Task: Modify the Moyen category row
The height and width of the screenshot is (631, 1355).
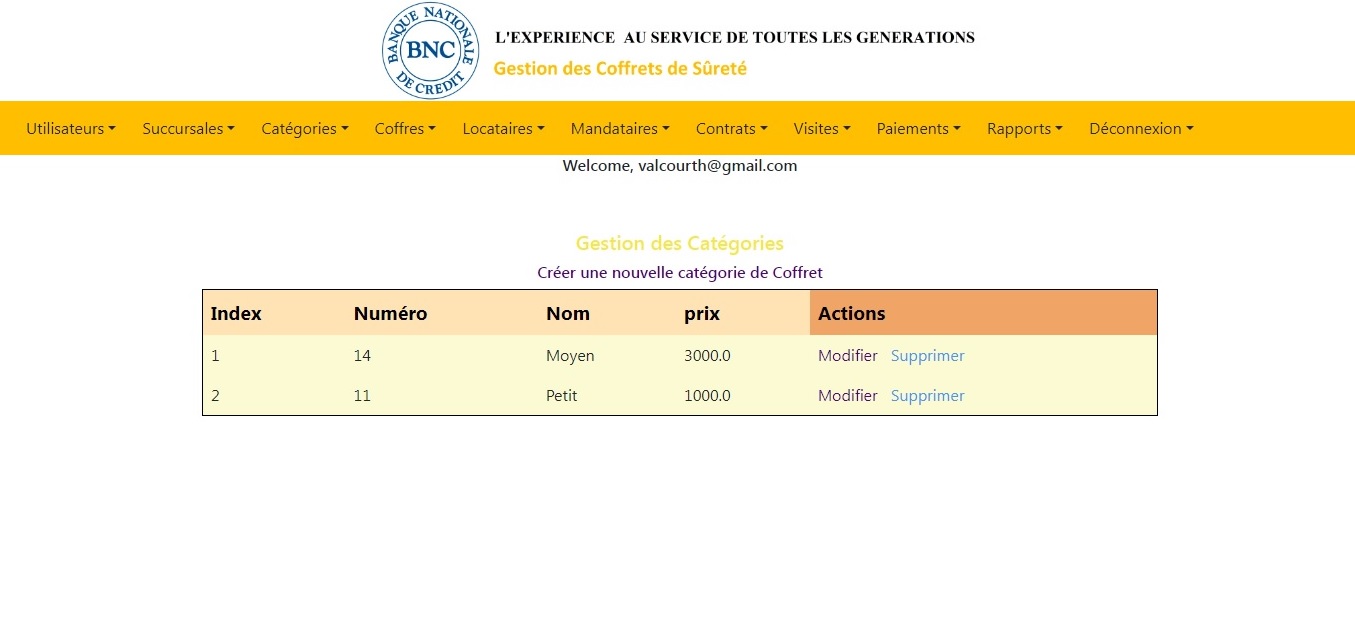Action: (847, 356)
